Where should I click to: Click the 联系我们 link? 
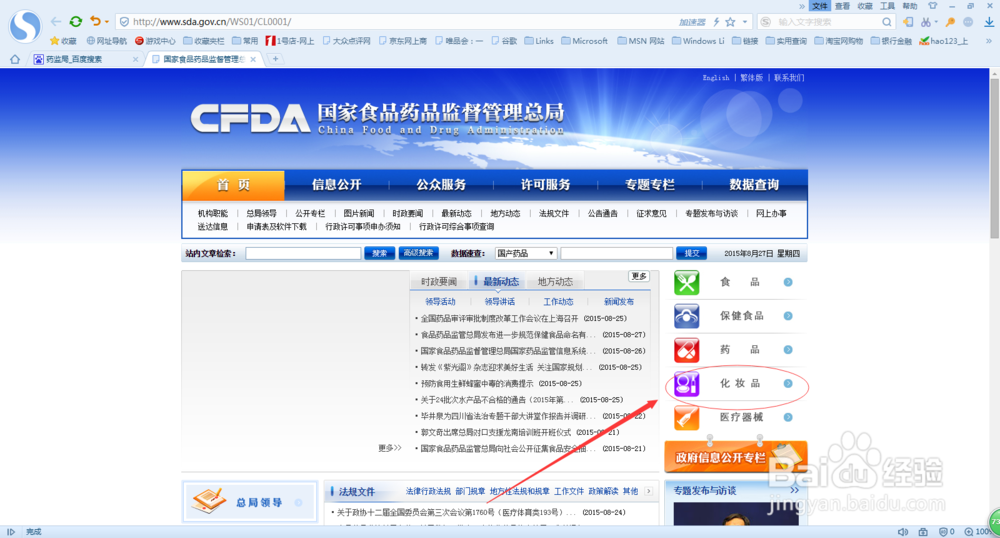pos(789,78)
